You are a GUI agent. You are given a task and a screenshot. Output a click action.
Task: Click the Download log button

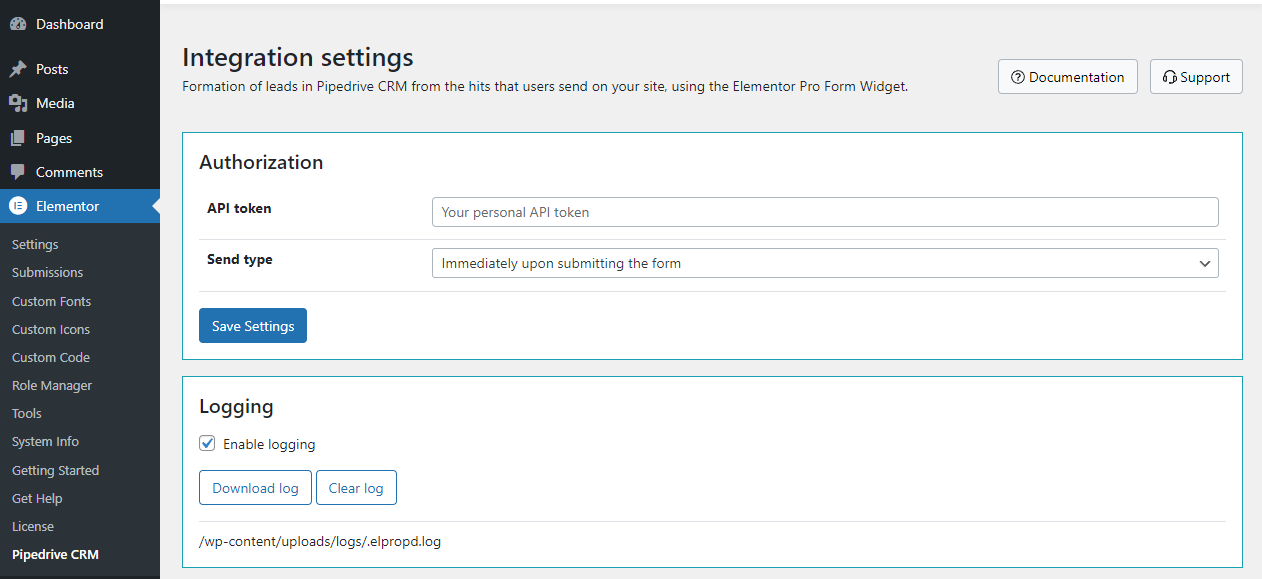tap(255, 488)
